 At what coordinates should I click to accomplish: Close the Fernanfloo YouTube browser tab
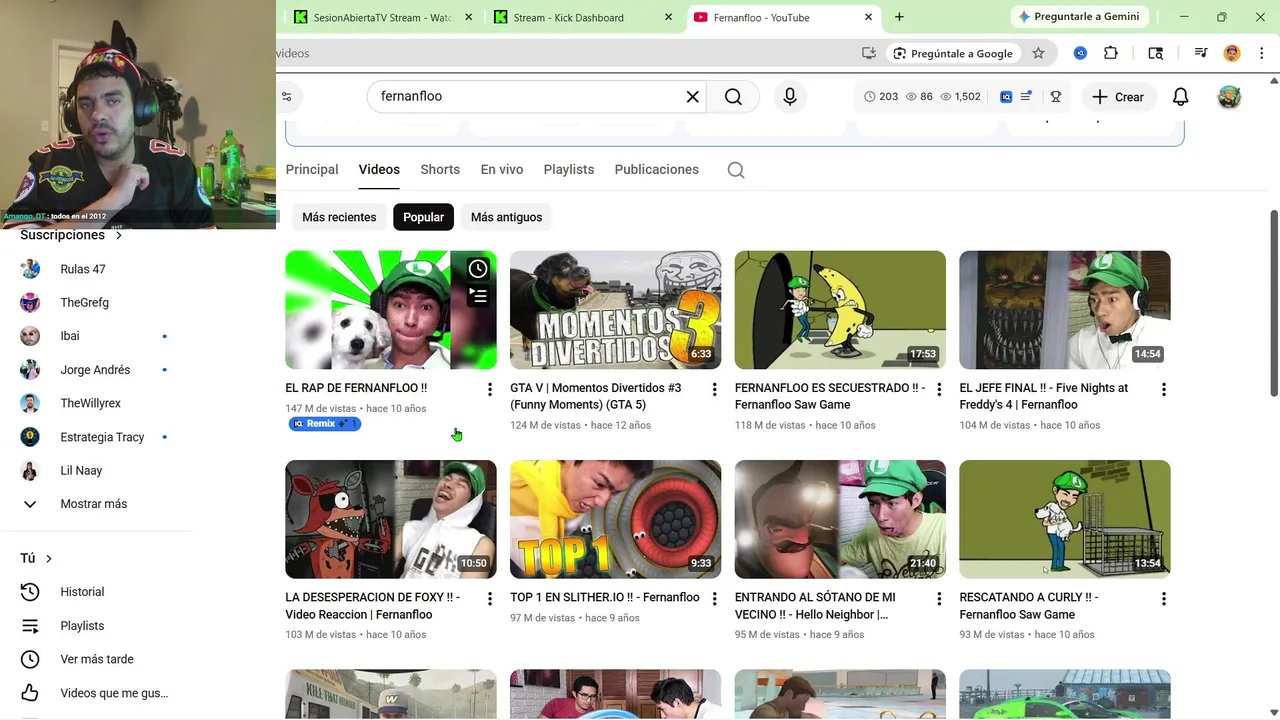[x=868, y=17]
